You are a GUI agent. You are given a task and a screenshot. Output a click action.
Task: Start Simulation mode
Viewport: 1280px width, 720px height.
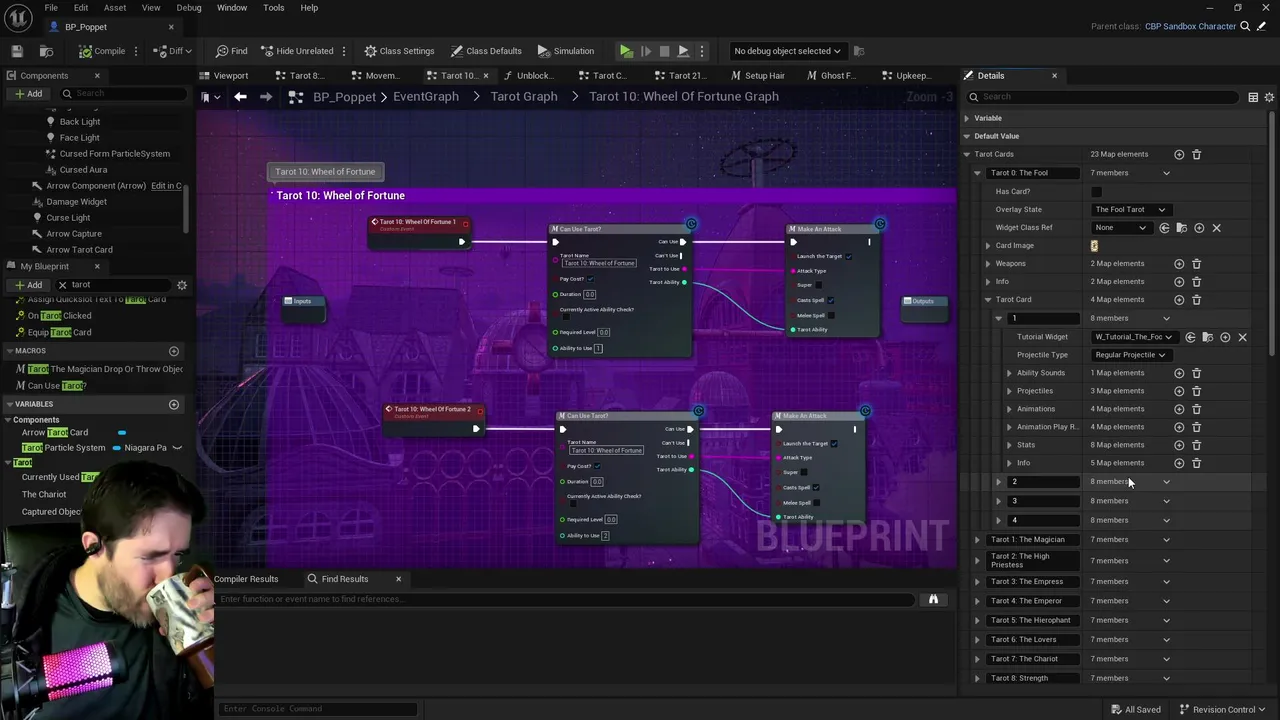tap(566, 51)
